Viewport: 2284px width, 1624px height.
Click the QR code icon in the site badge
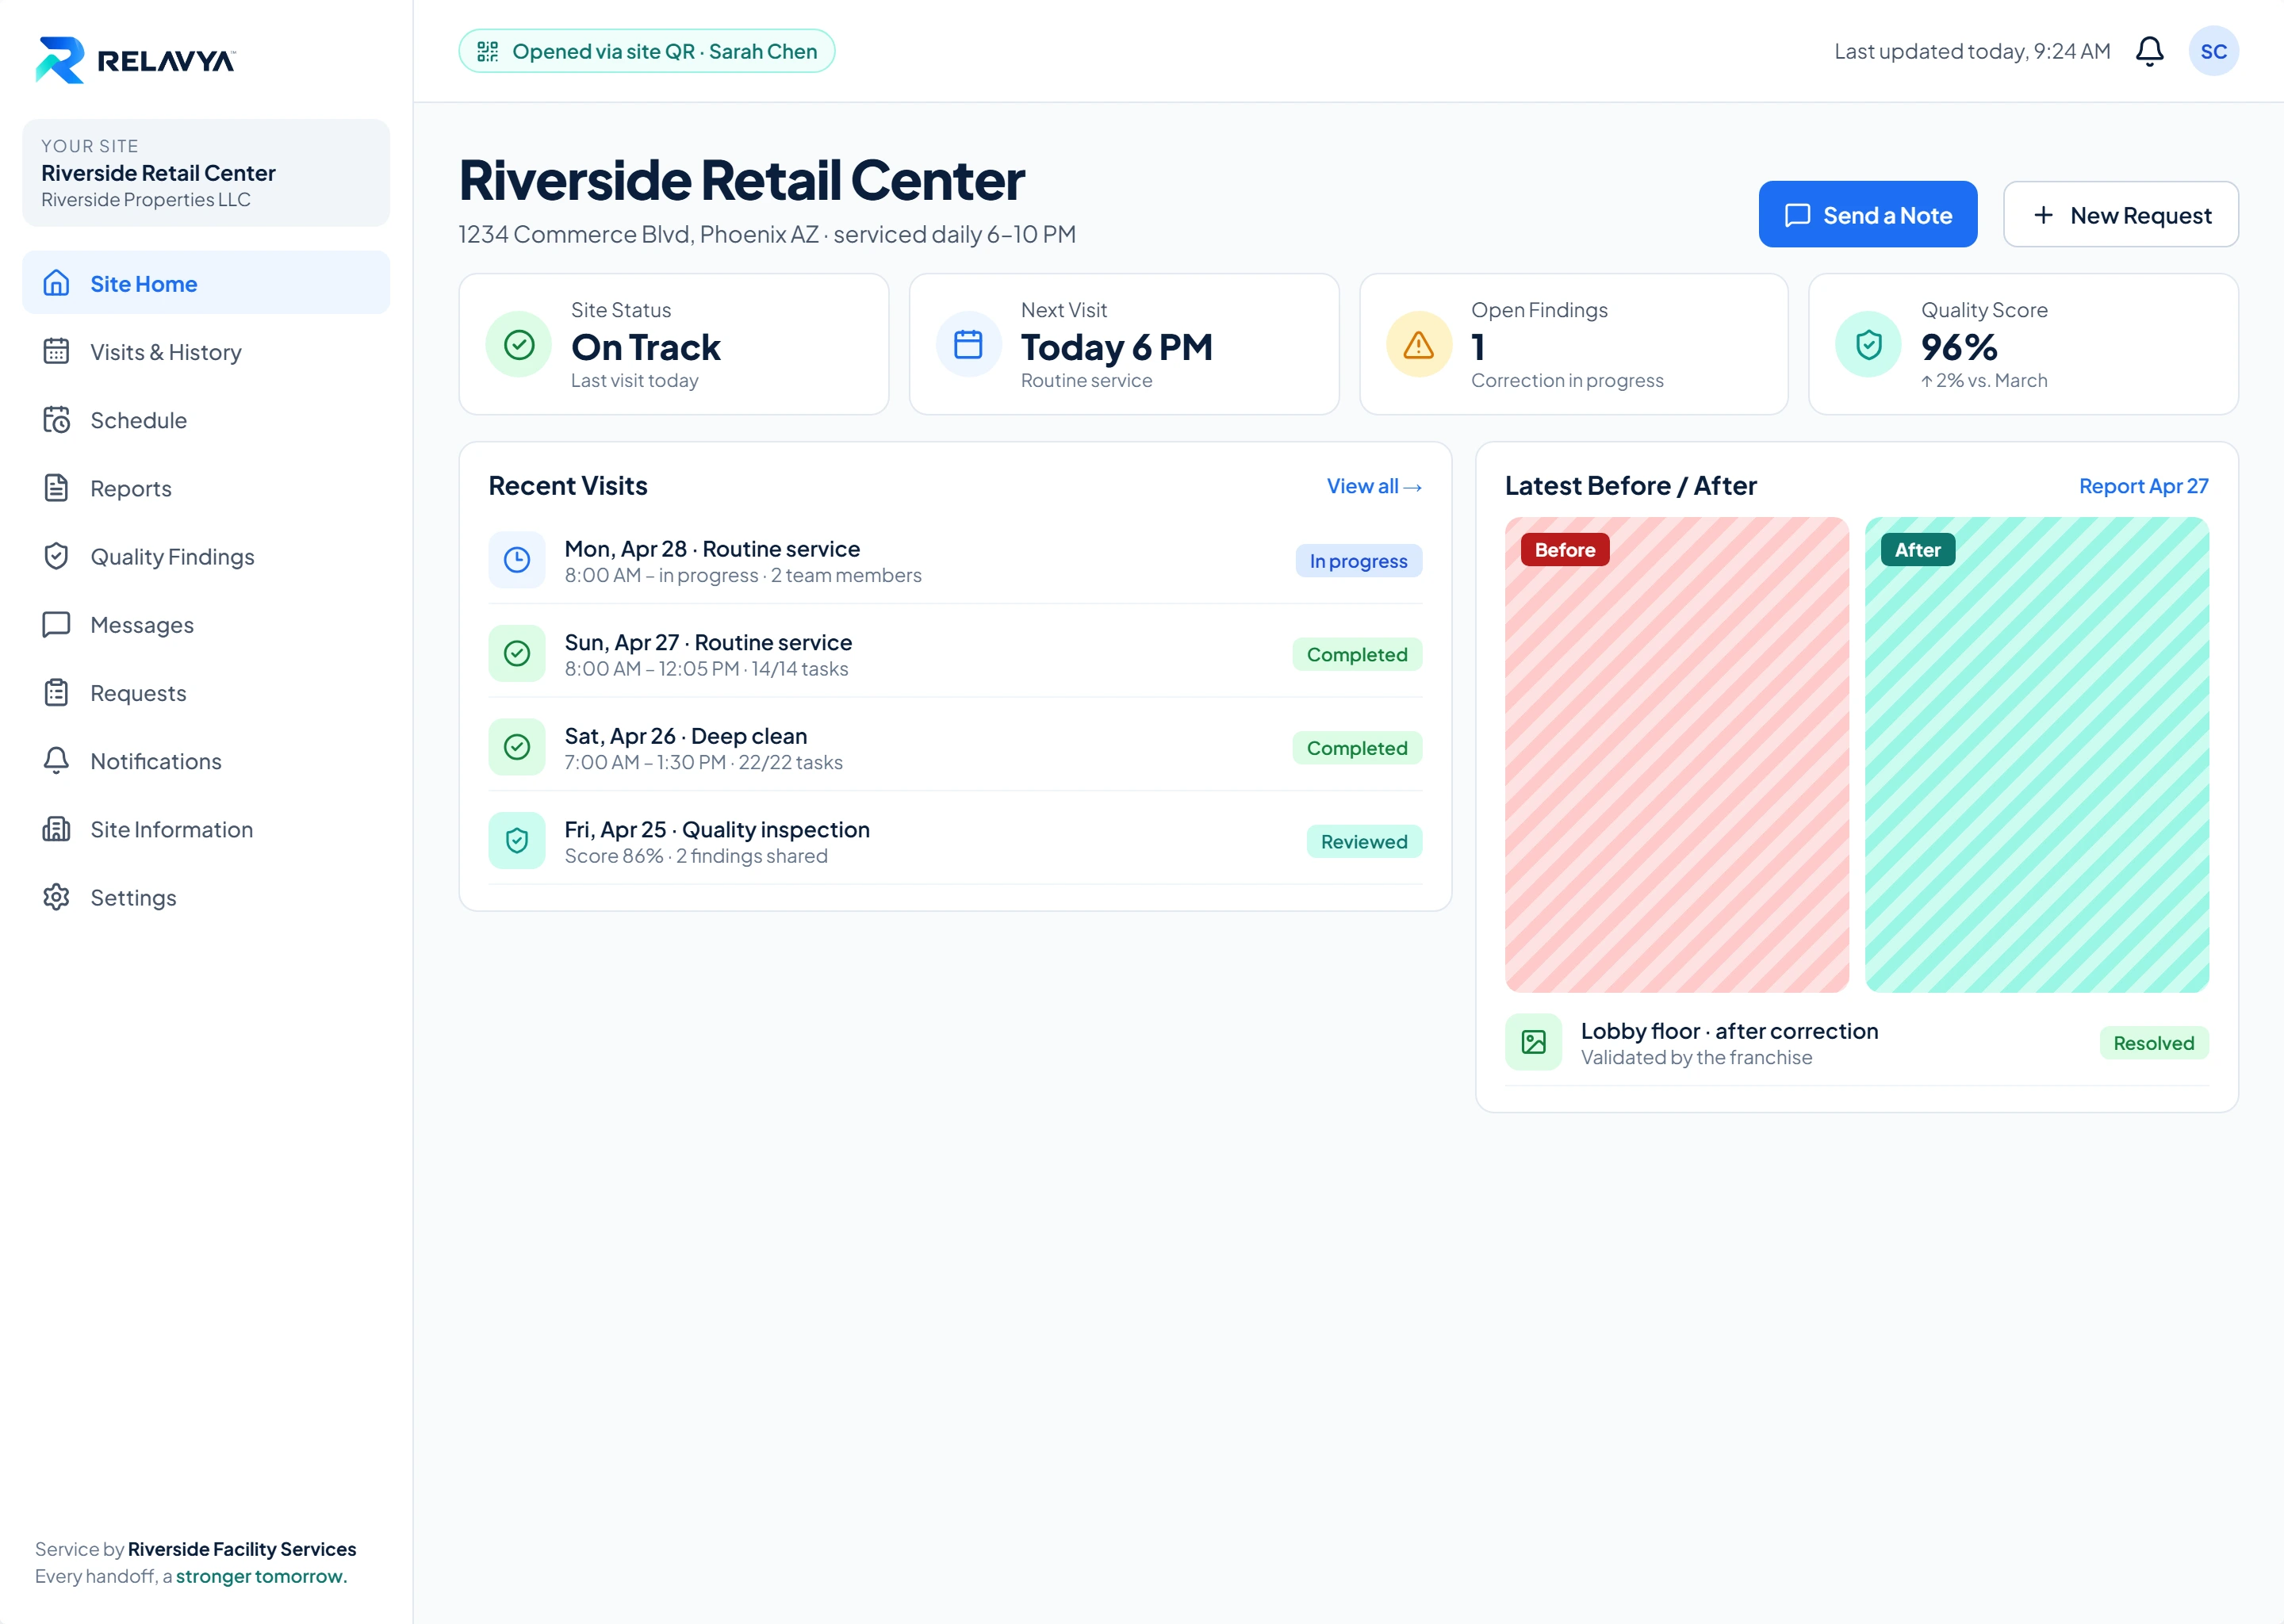click(487, 51)
